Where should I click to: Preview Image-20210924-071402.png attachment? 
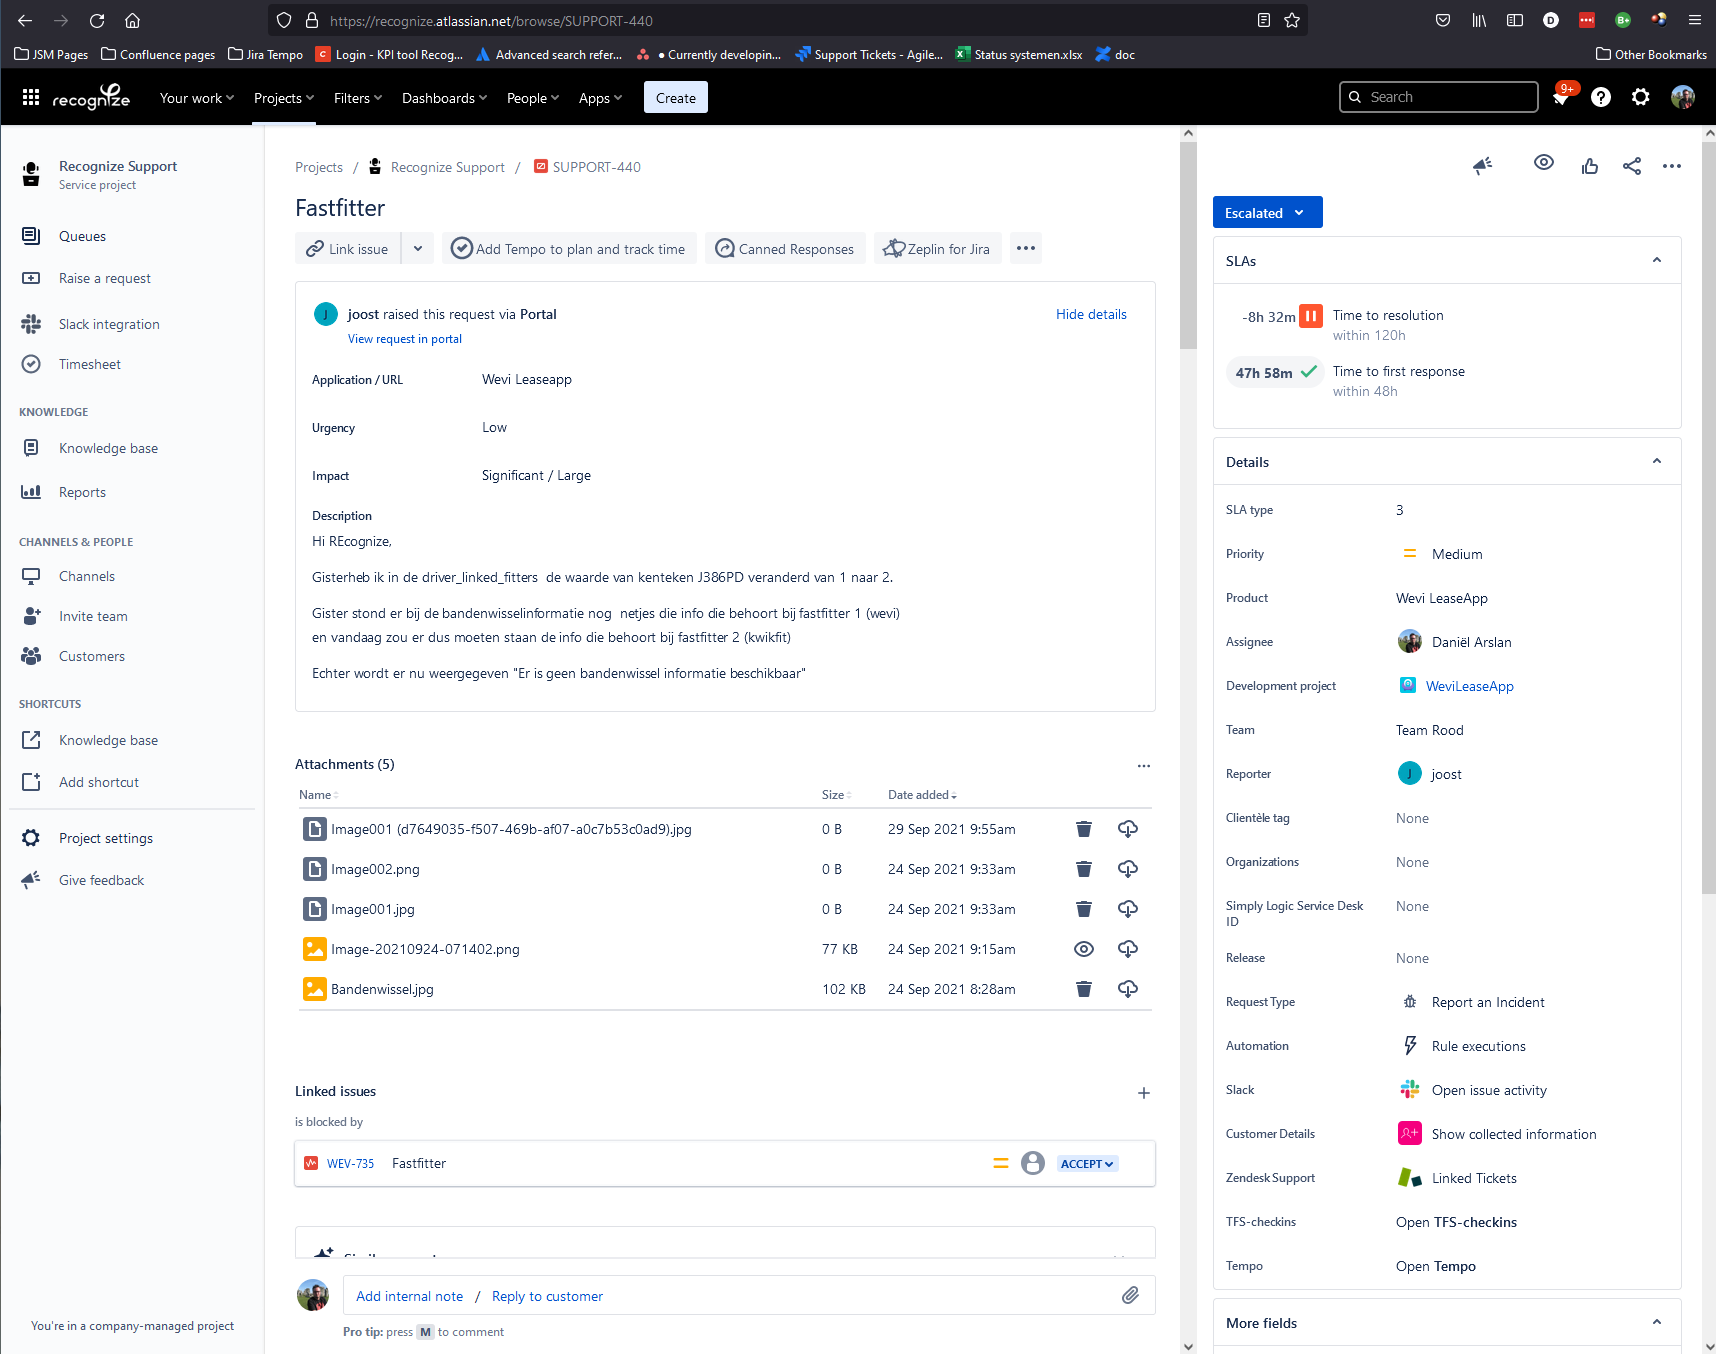coord(1083,949)
